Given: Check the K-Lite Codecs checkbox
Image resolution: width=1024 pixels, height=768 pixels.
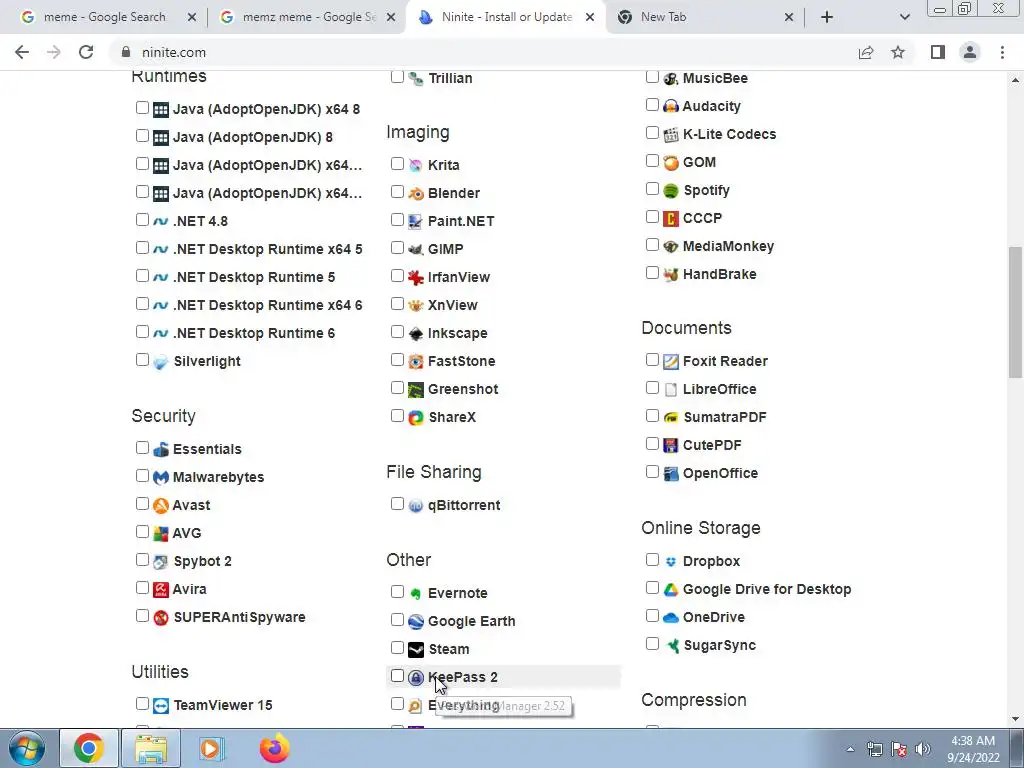Looking at the screenshot, I should click(652, 133).
